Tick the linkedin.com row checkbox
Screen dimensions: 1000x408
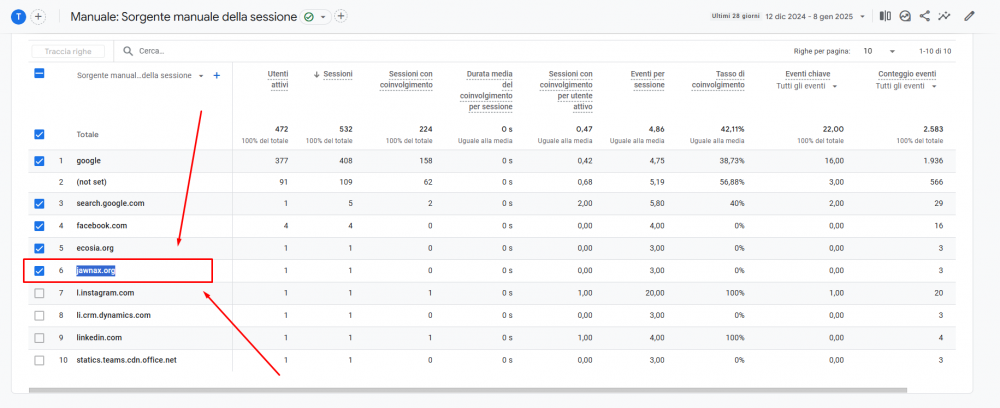(x=39, y=337)
